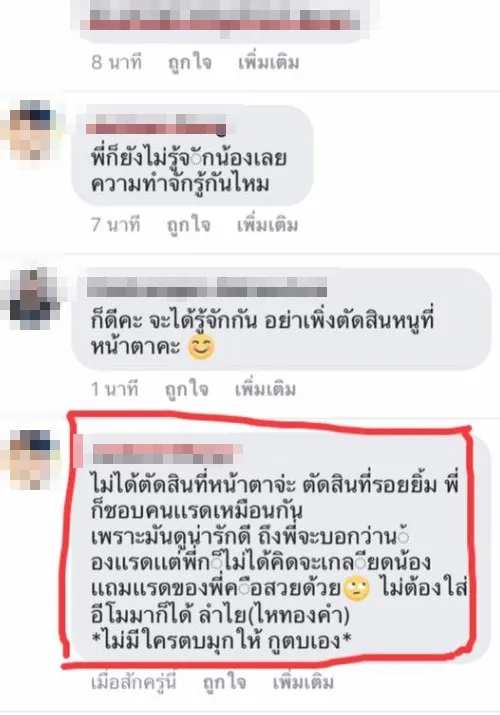Open the blurred author name above ก็ดีคะ จะได้รู้จักกัน
The image size is (500, 715).
207,287
